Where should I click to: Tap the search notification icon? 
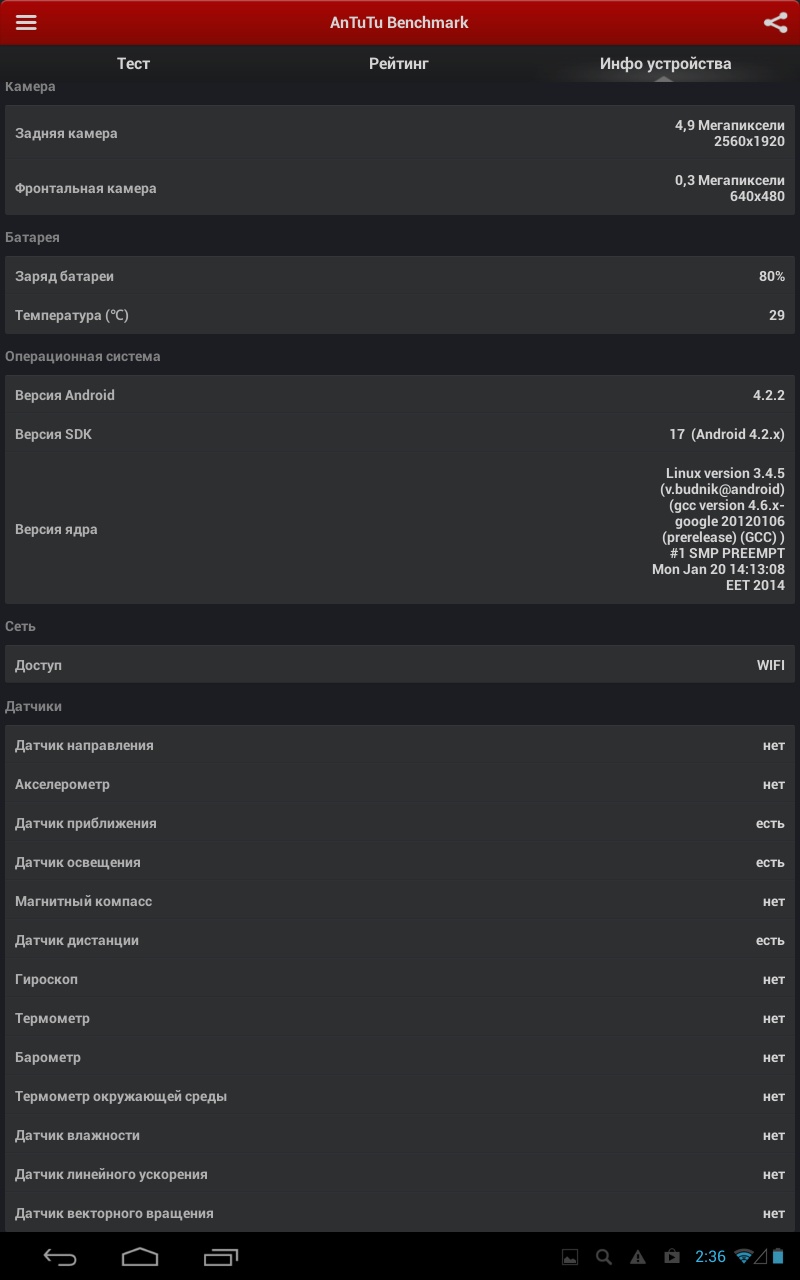(604, 1257)
